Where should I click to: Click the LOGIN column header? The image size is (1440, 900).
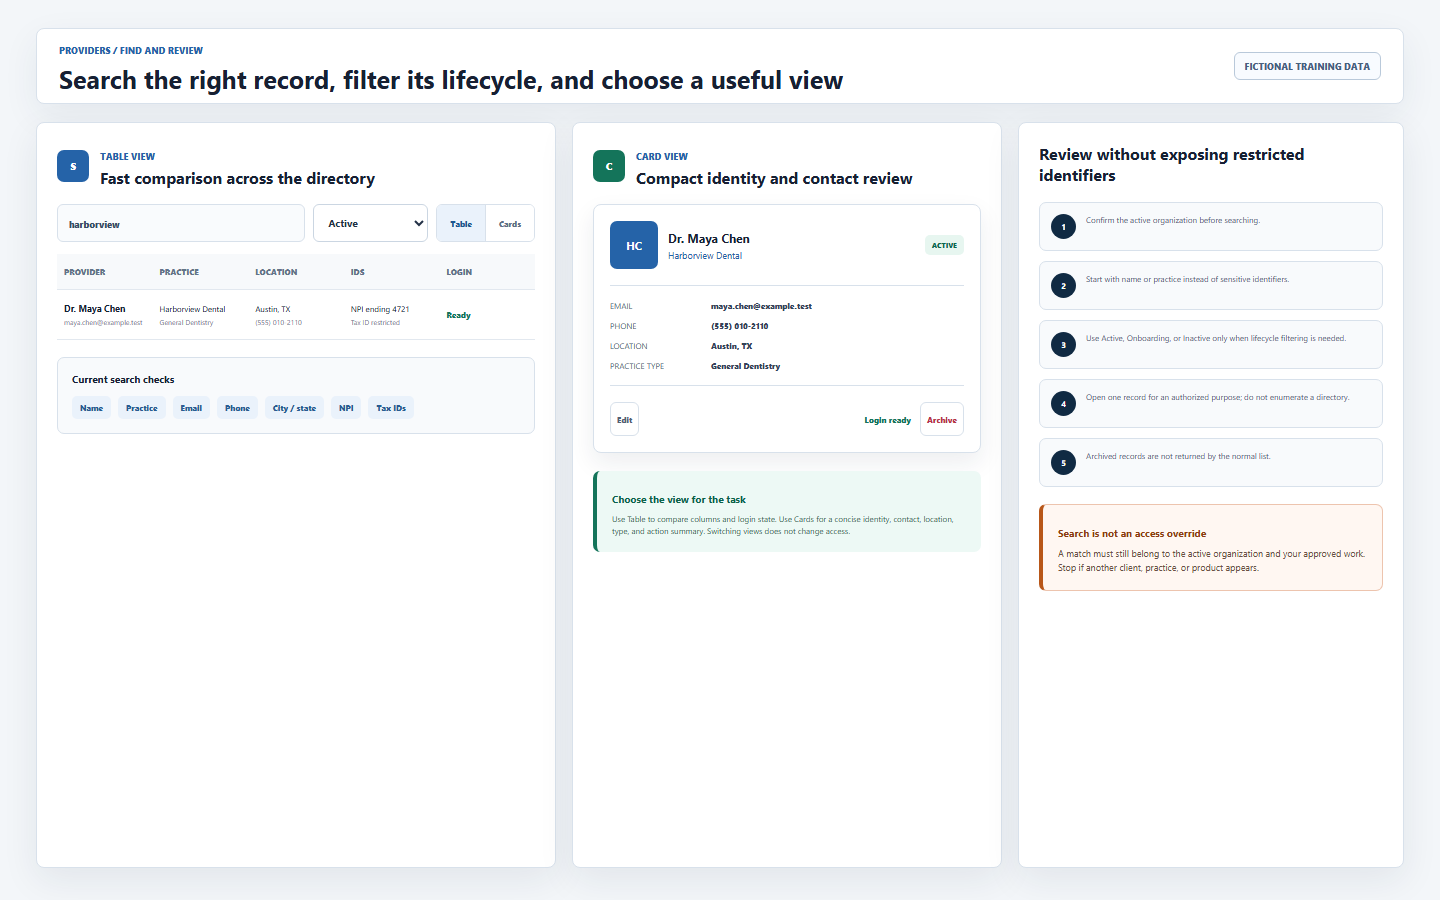click(x=459, y=272)
